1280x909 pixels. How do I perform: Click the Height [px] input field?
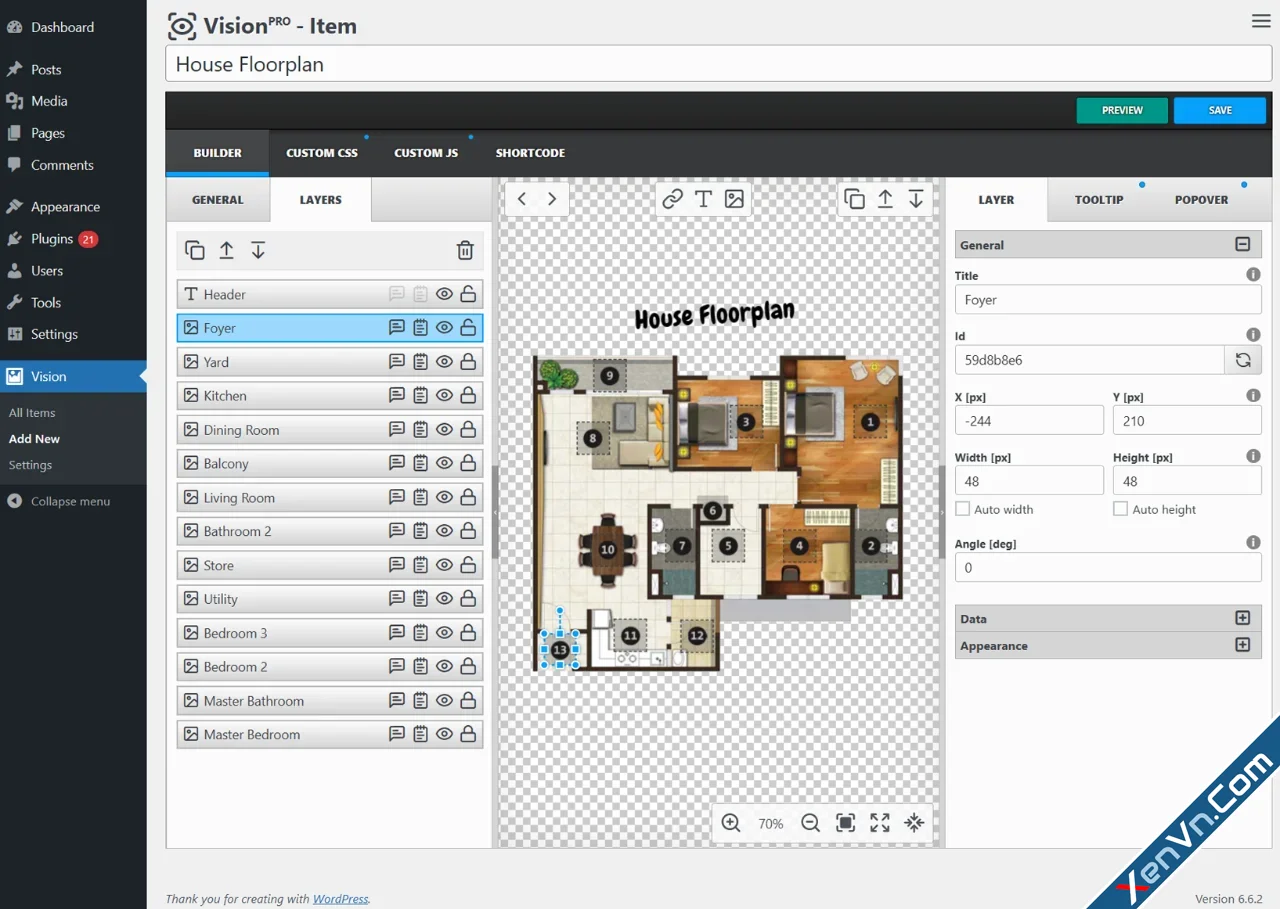1187,481
